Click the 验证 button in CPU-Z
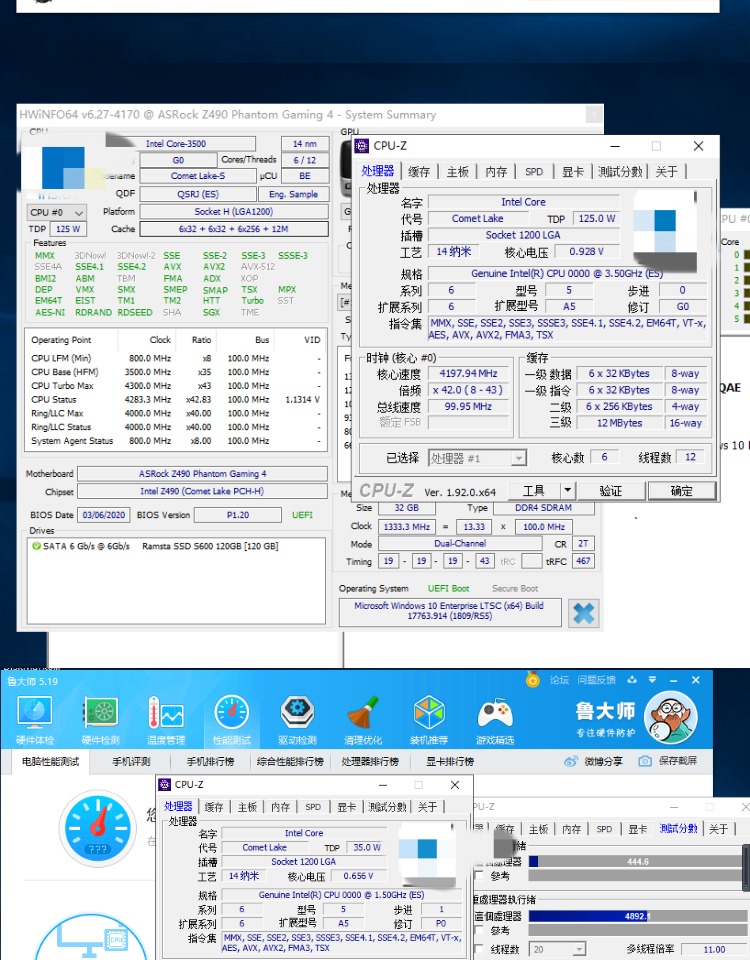 610,490
